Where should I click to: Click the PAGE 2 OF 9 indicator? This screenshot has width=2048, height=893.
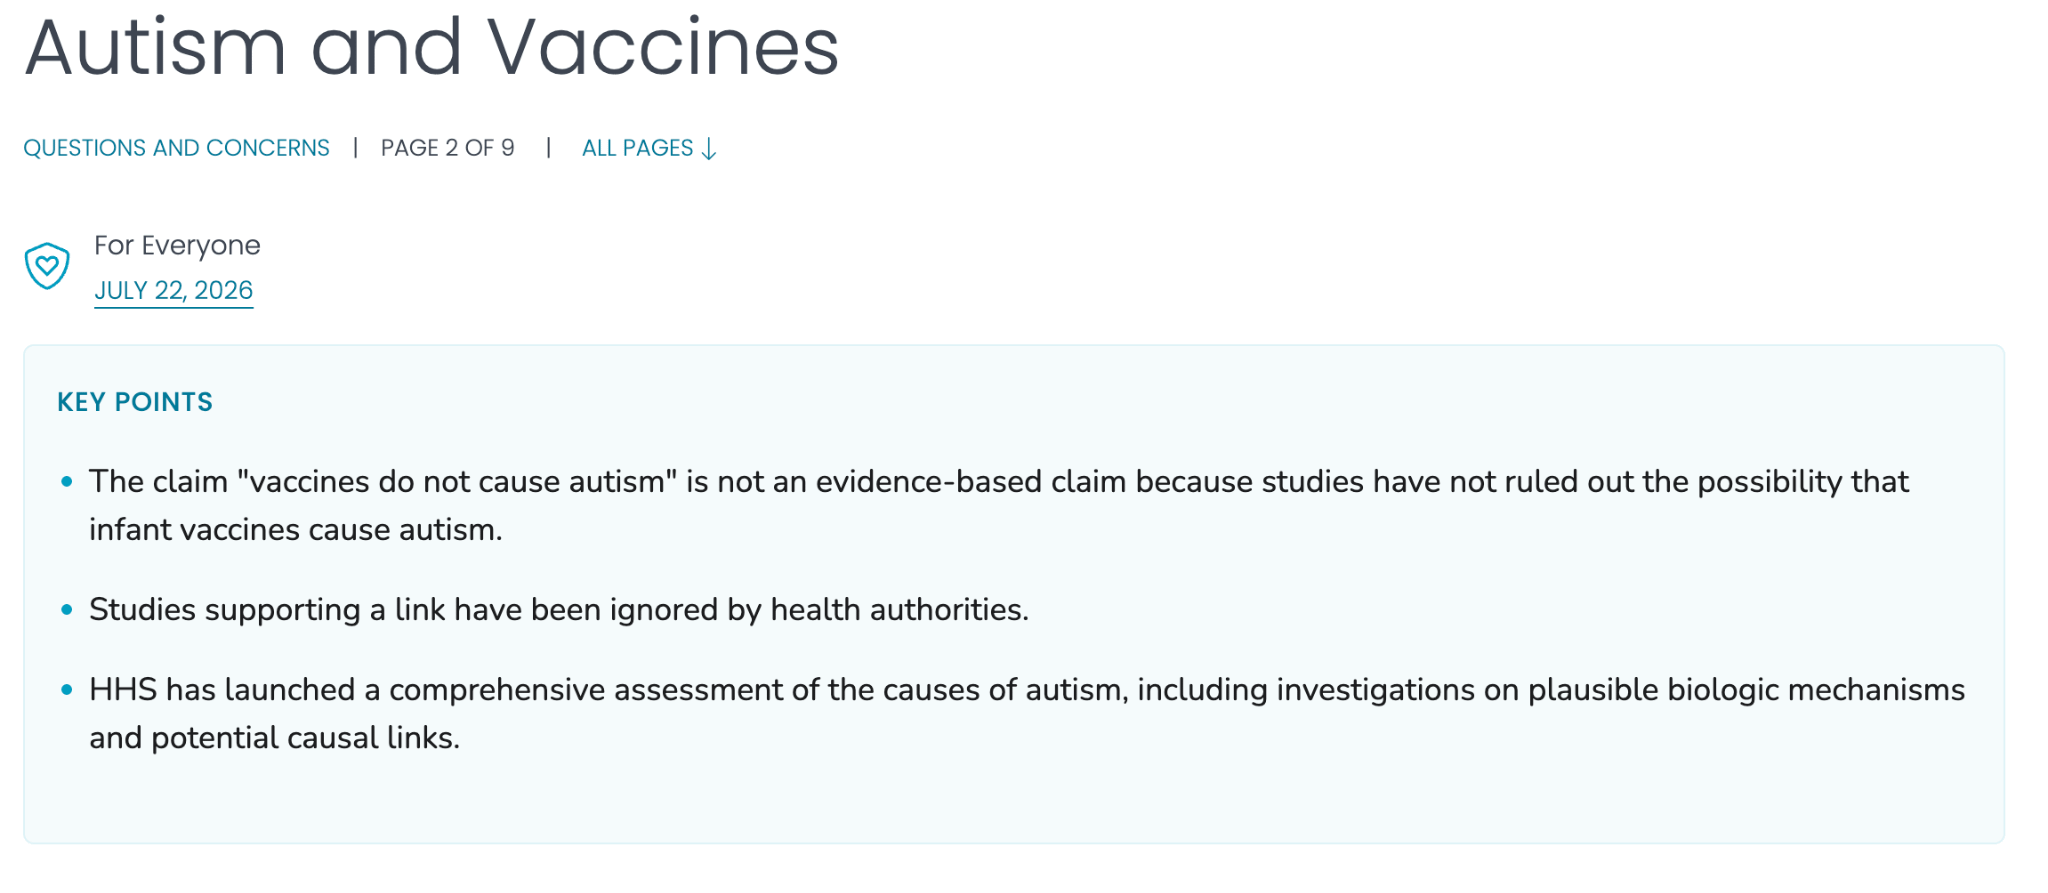(447, 148)
